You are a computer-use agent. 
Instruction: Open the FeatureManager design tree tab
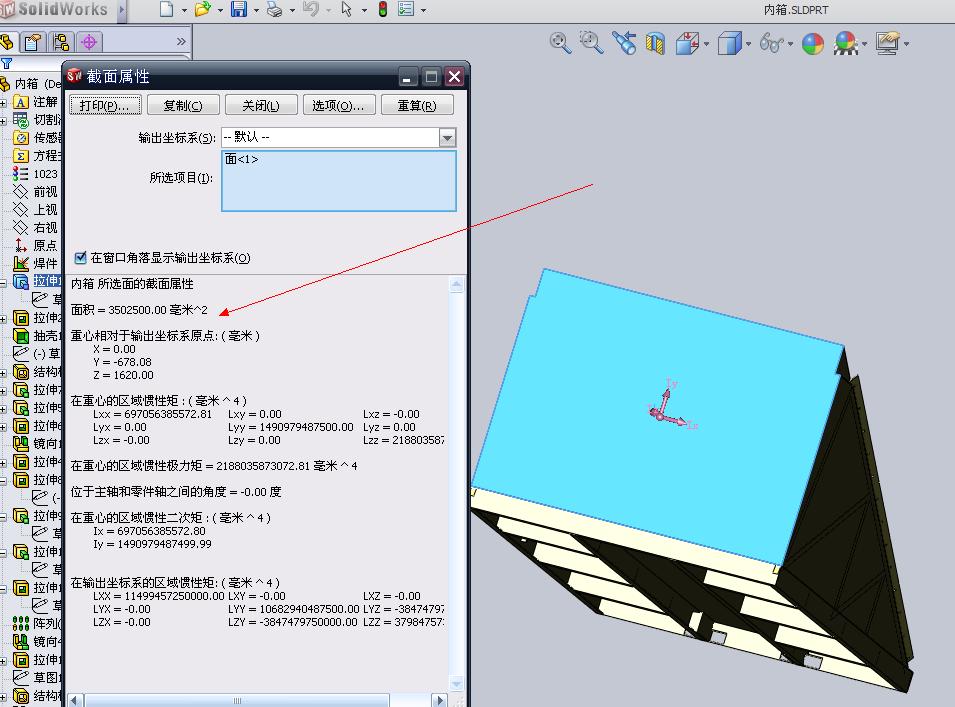pyautogui.click(x=7, y=42)
